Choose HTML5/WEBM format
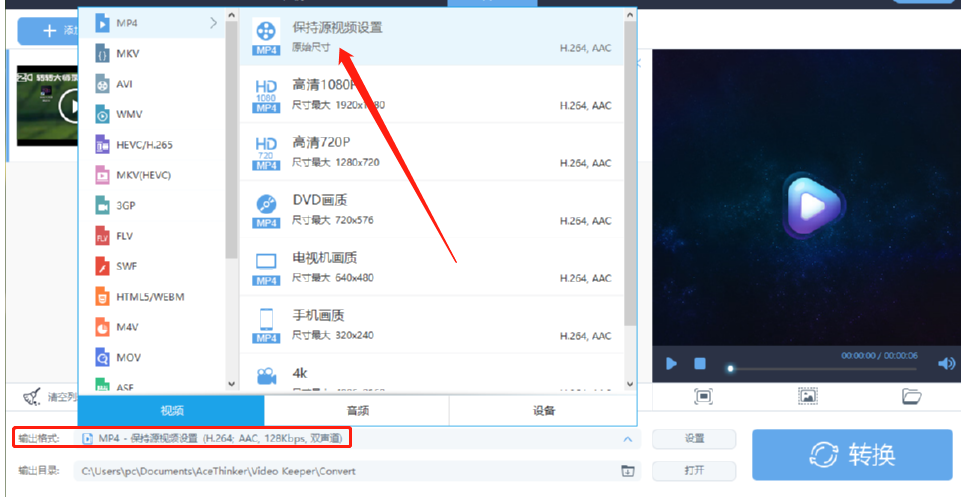Viewport: 961px width, 497px height. [151, 297]
